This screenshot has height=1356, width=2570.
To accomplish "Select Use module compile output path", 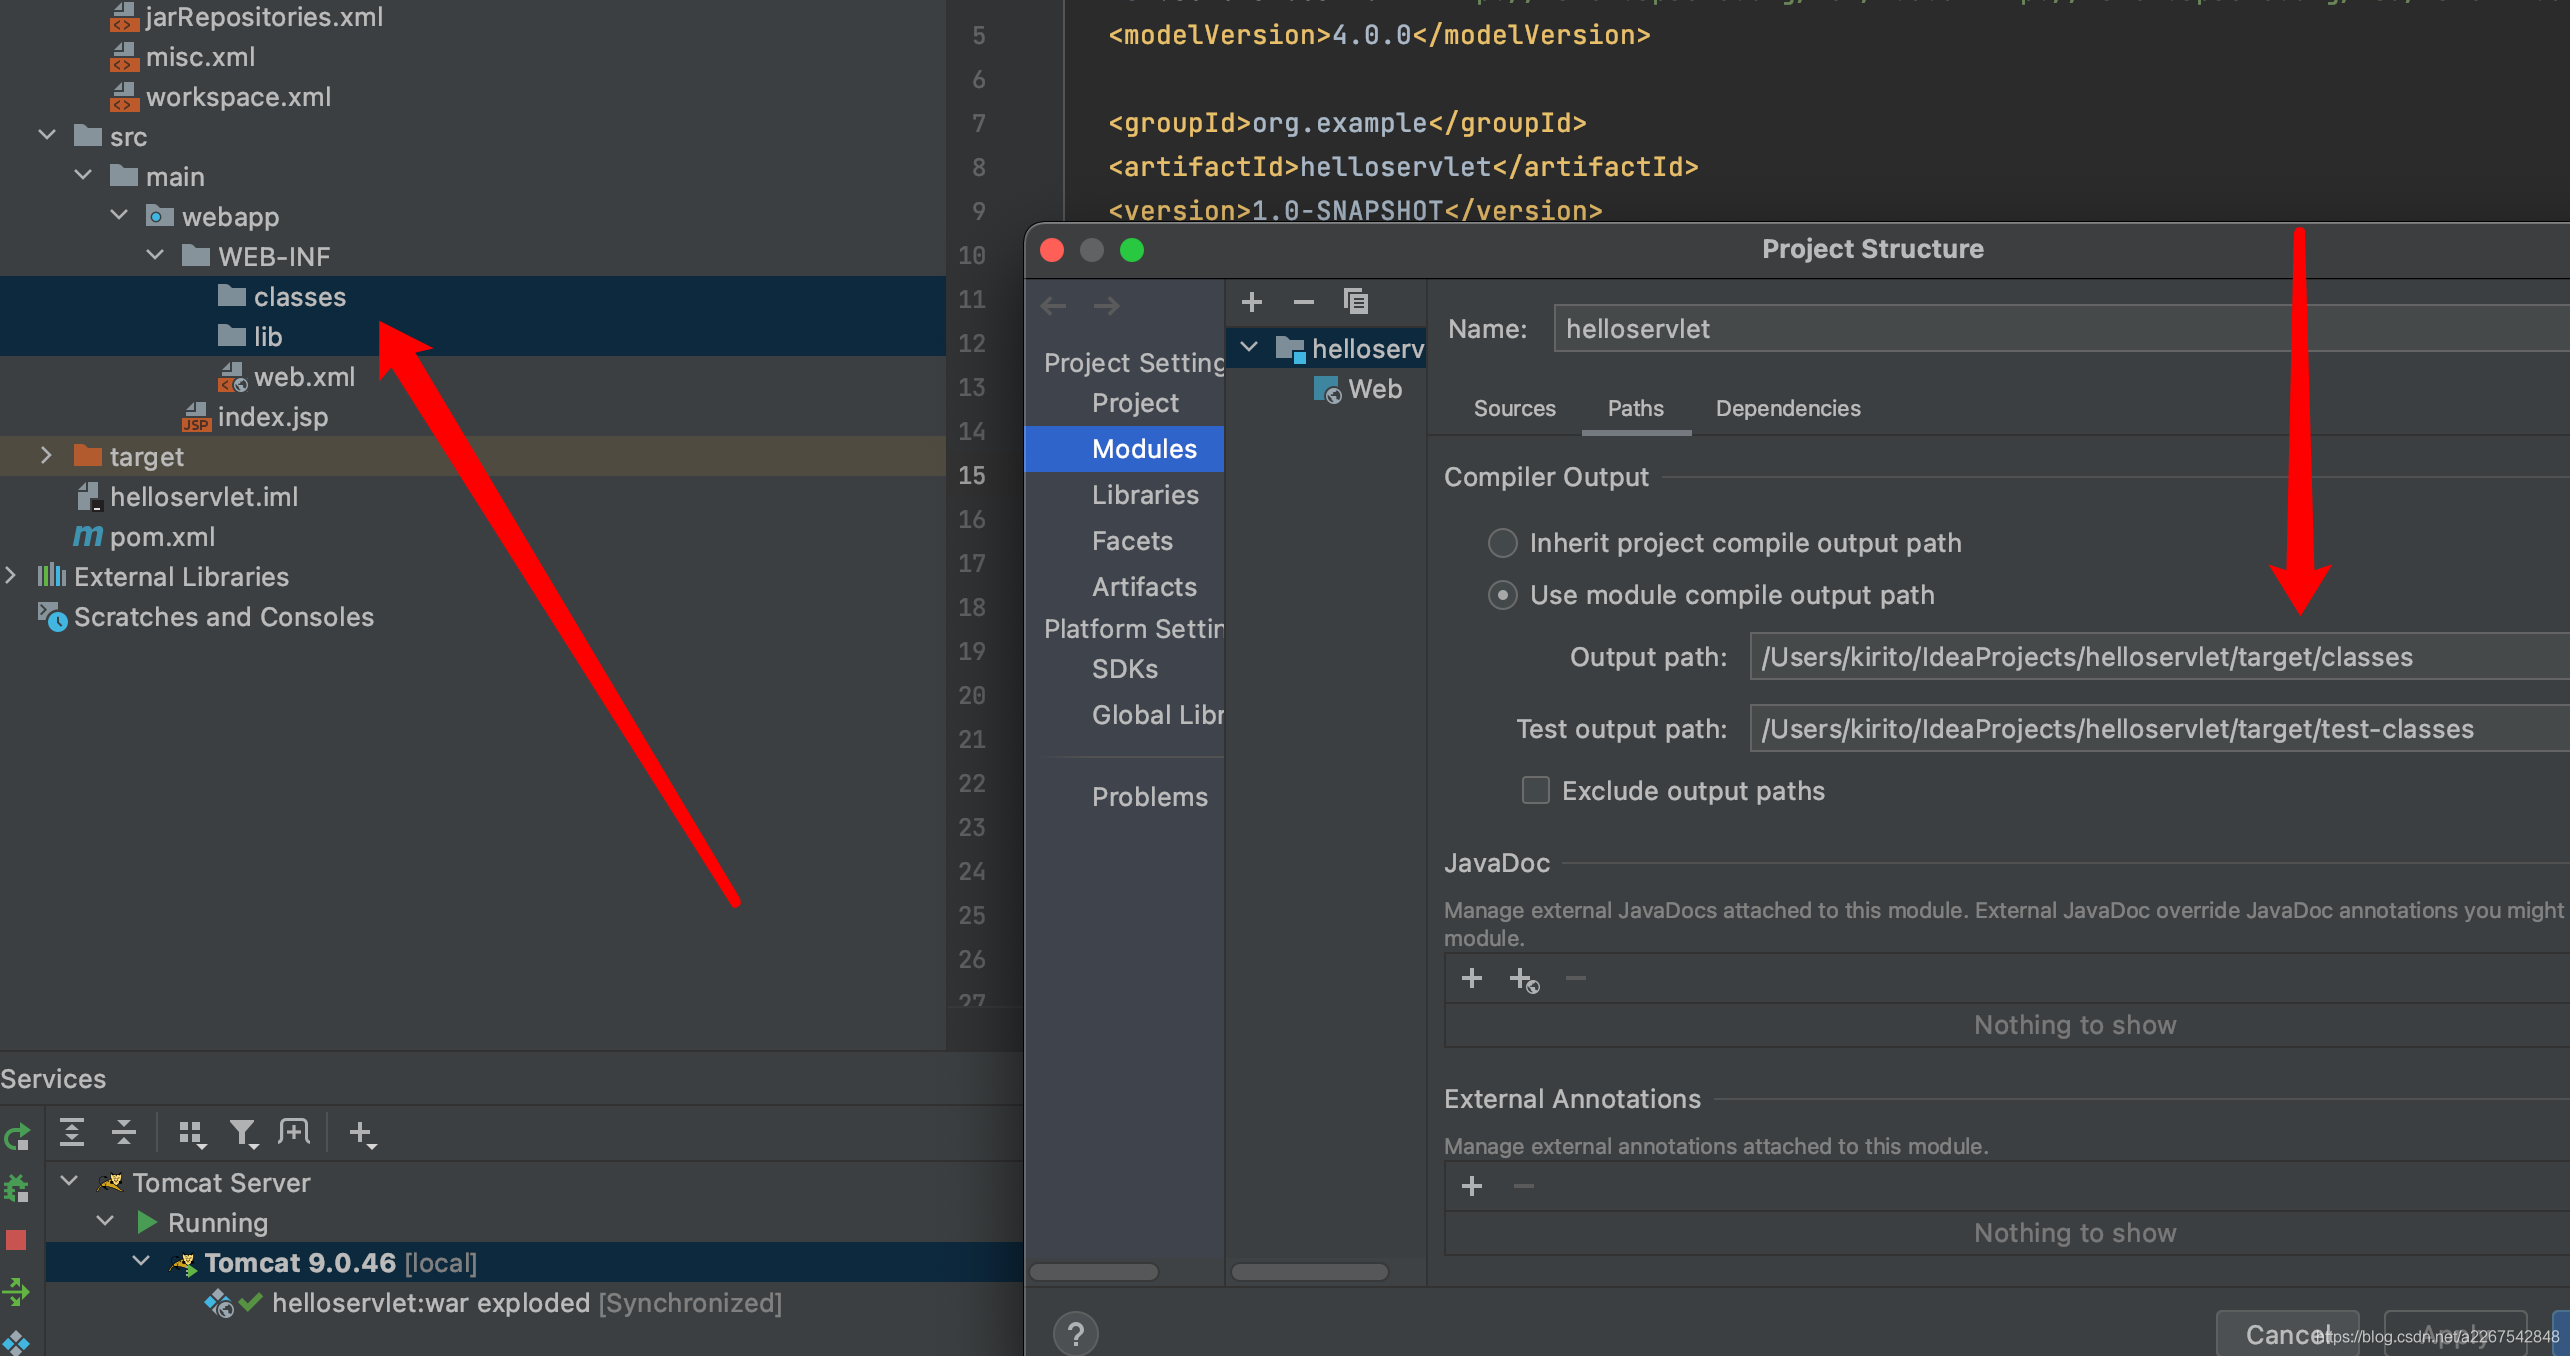I will pyautogui.click(x=1502, y=595).
